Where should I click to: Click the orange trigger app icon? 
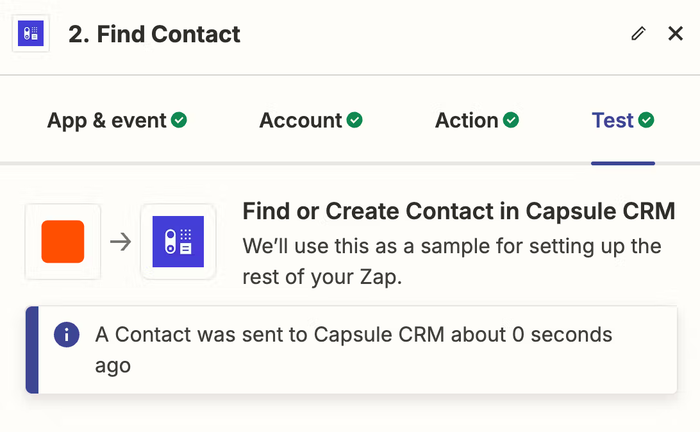(63, 242)
